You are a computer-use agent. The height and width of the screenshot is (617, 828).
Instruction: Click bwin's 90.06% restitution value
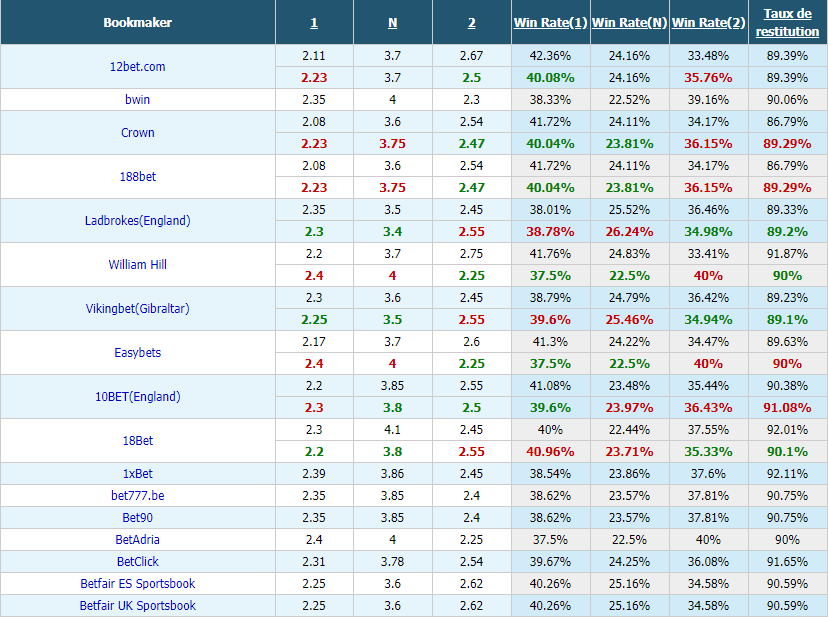[x=787, y=99]
